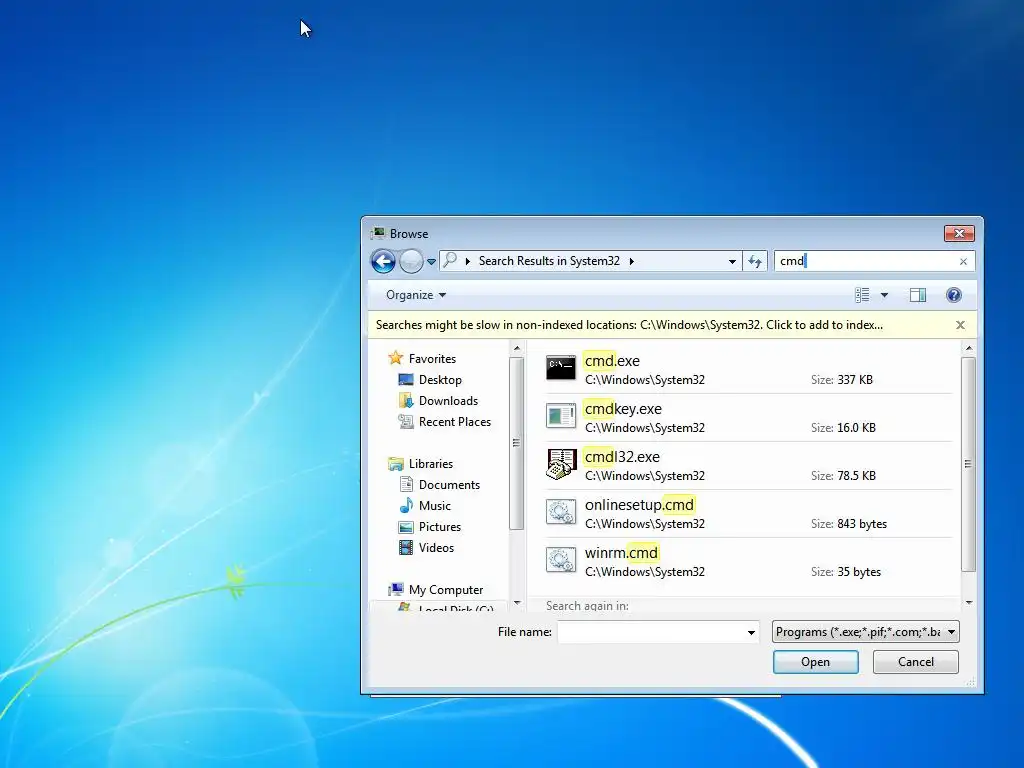The height and width of the screenshot is (768, 1024).
Task: Select onlinesetup.cmd file name
Action: pyautogui.click(x=639, y=505)
